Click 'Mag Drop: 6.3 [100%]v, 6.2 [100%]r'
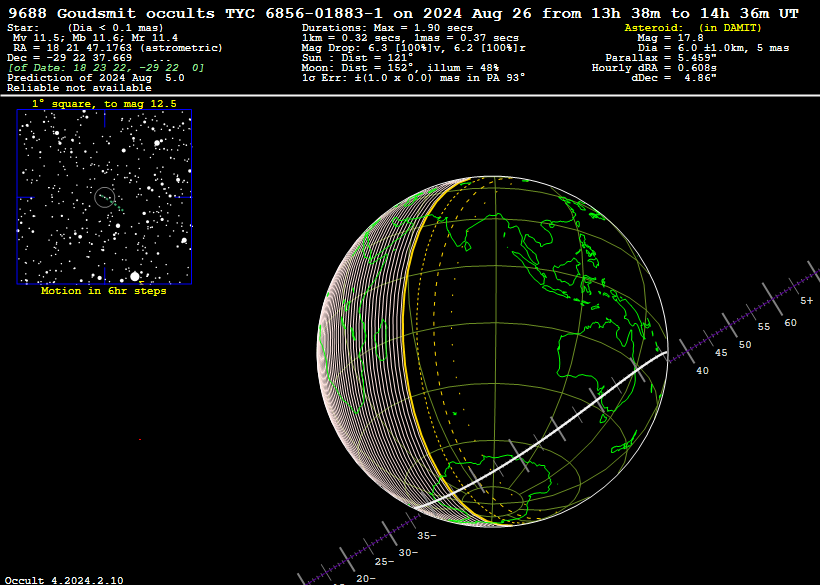The width and height of the screenshot is (820, 585). pyautogui.click(x=413, y=48)
